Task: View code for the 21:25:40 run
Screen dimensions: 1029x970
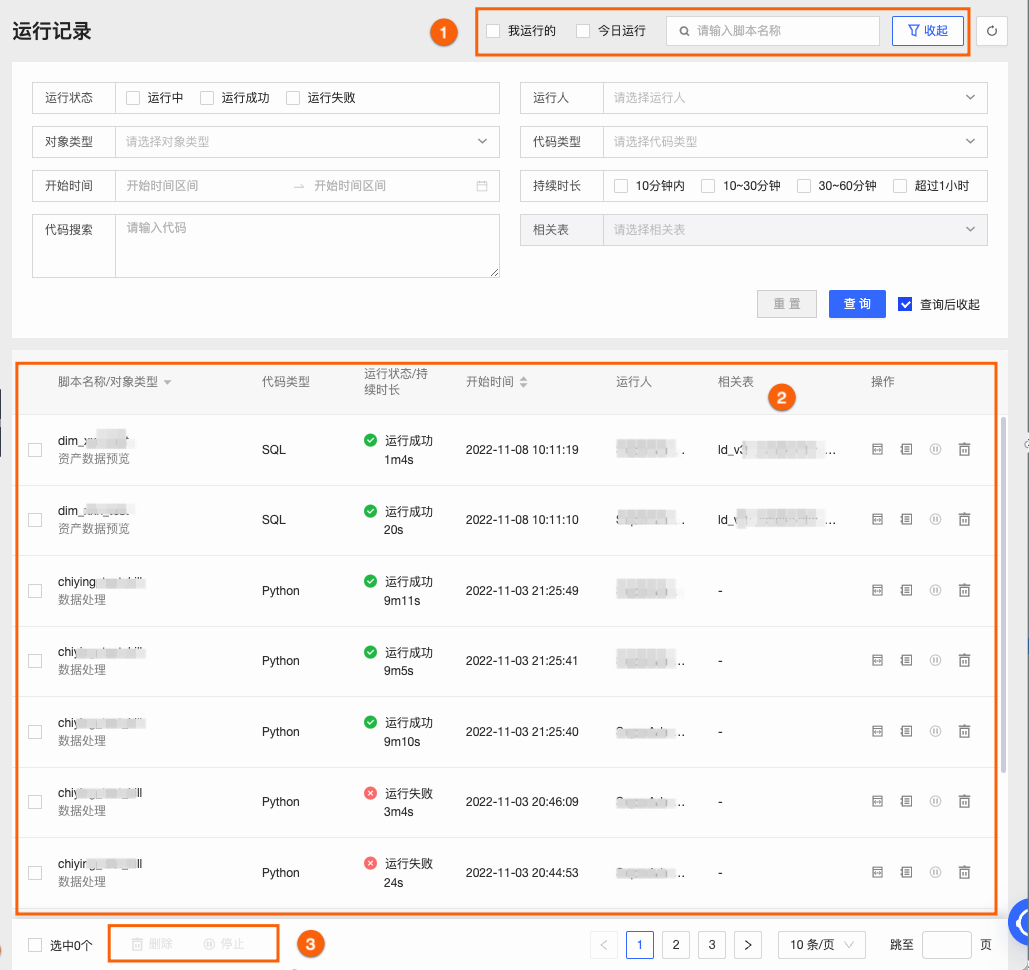Action: pyautogui.click(x=877, y=732)
